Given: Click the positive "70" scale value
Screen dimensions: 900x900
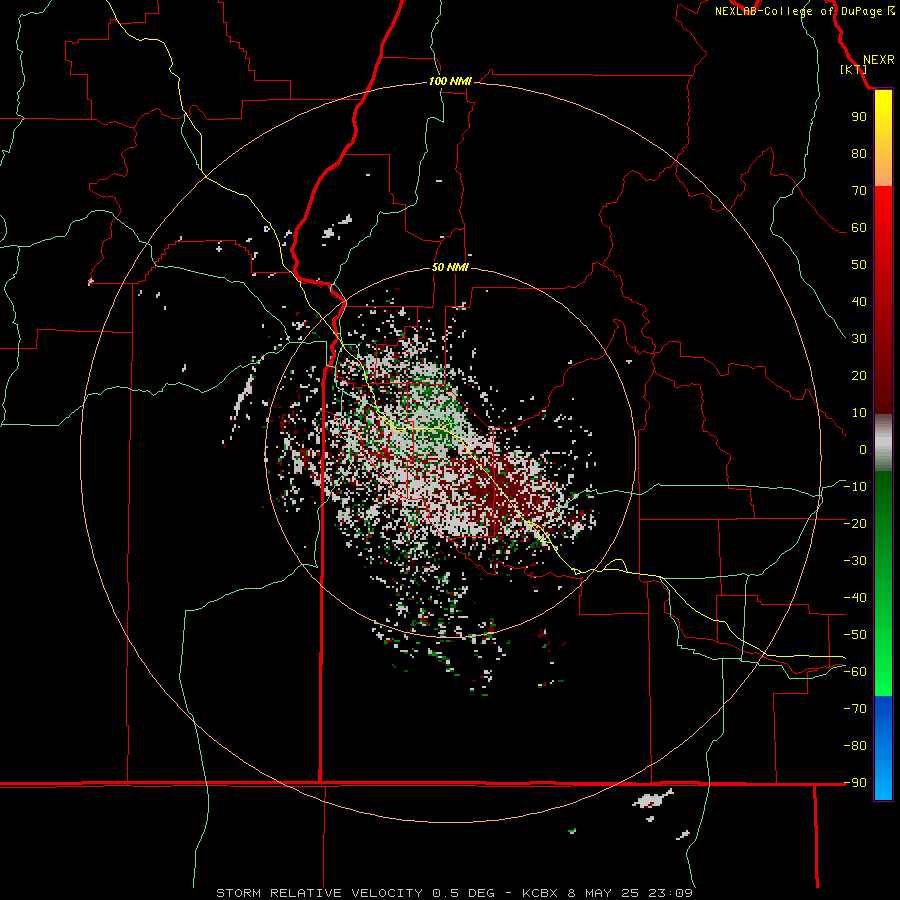Looking at the screenshot, I should 859,191.
